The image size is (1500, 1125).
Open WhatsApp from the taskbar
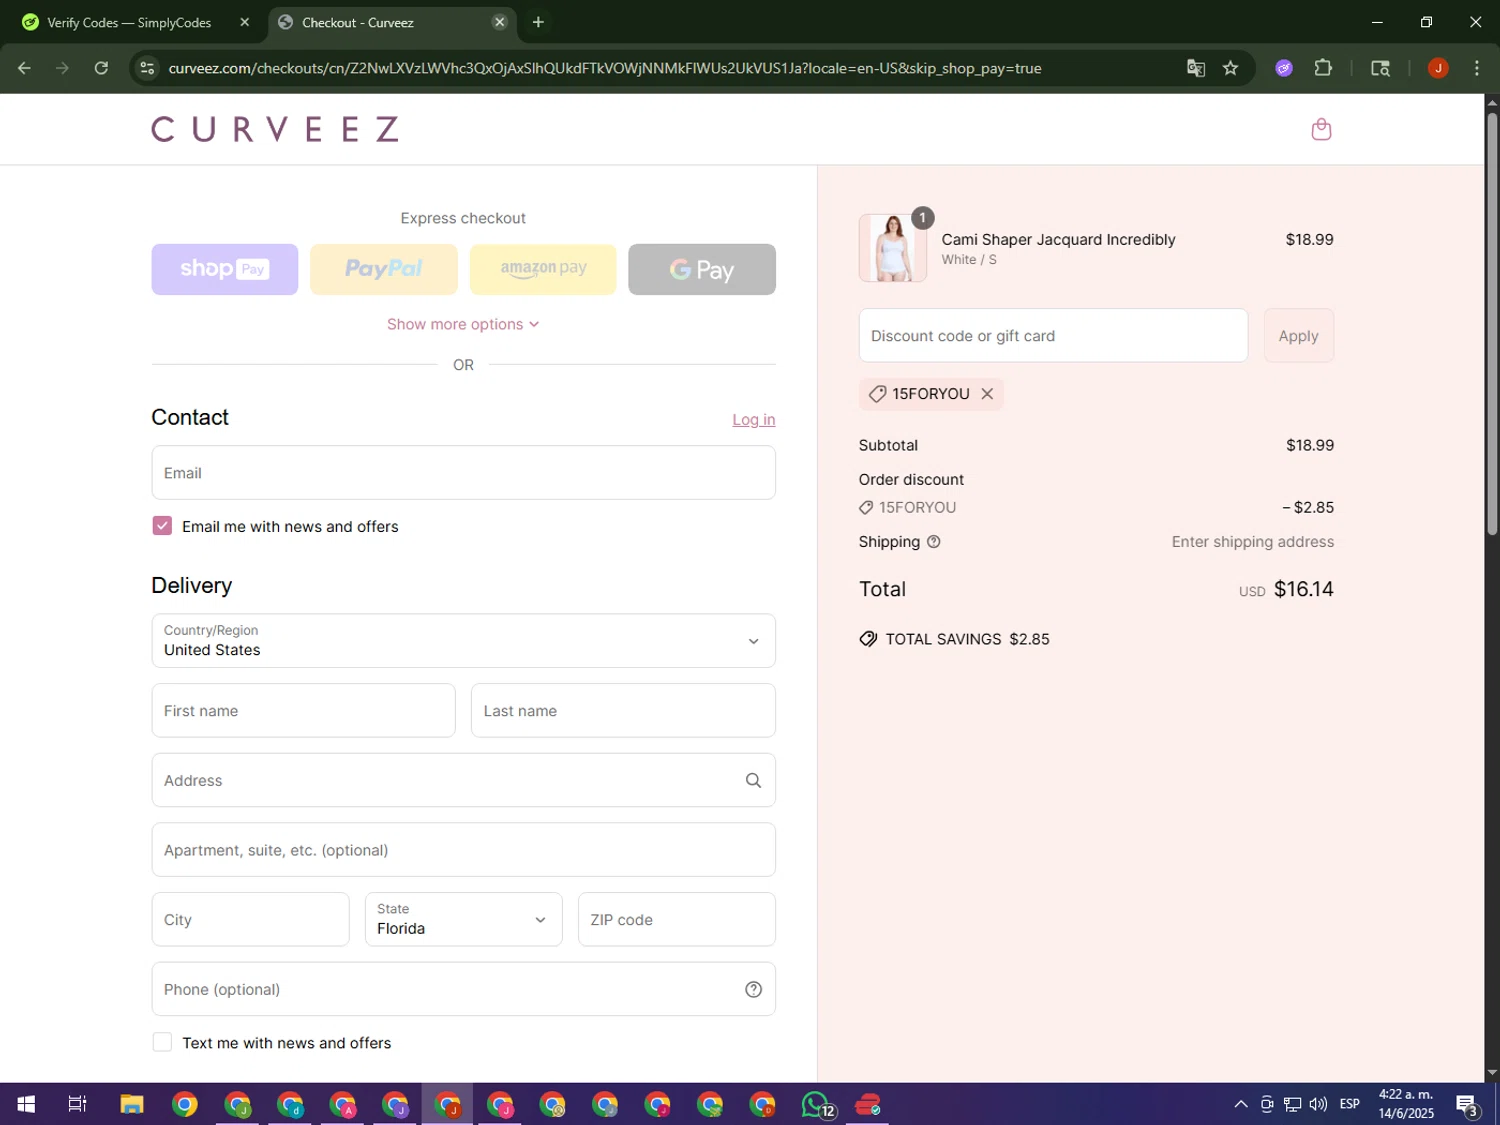click(817, 1104)
